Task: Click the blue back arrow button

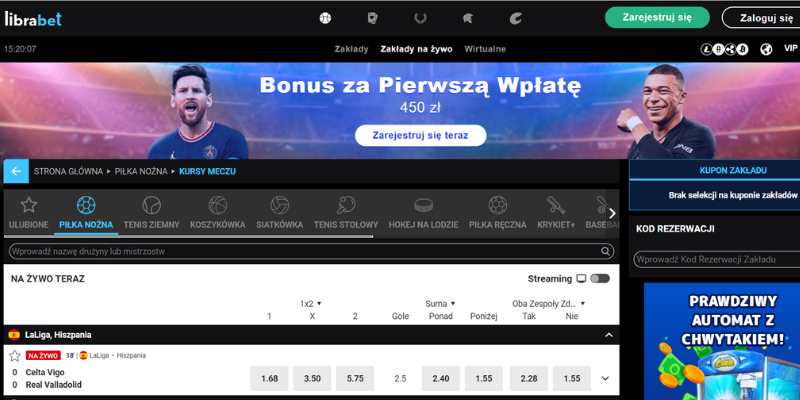Action: [x=16, y=171]
